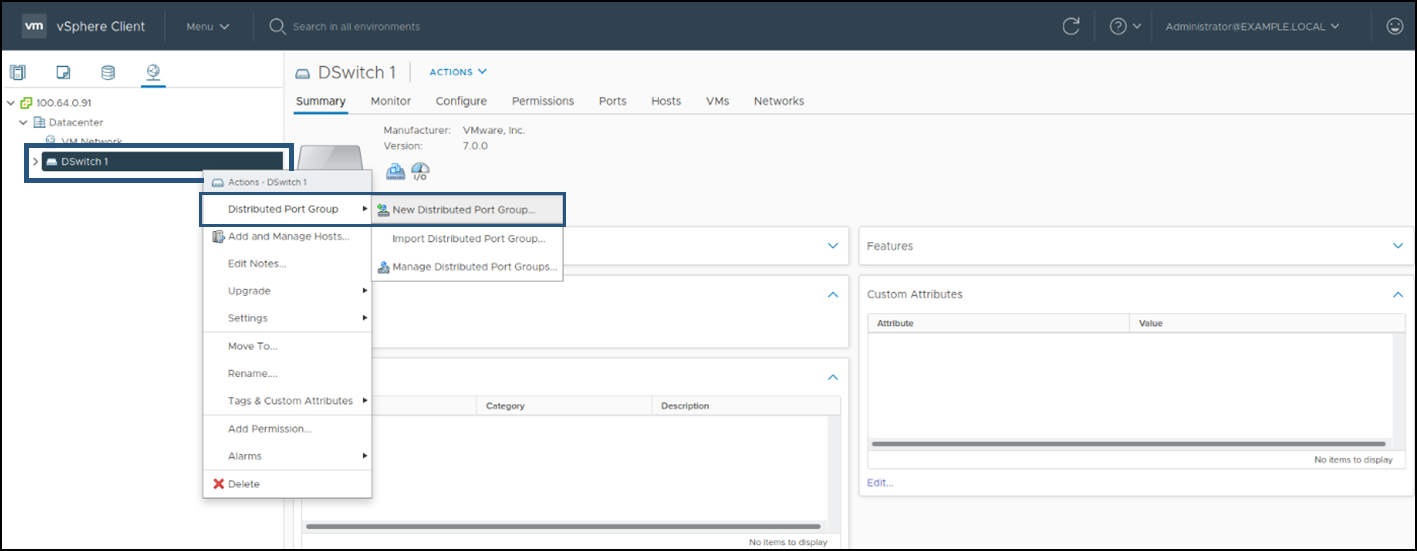
Task: Click the network resource pool icon under Version
Action: [395, 171]
